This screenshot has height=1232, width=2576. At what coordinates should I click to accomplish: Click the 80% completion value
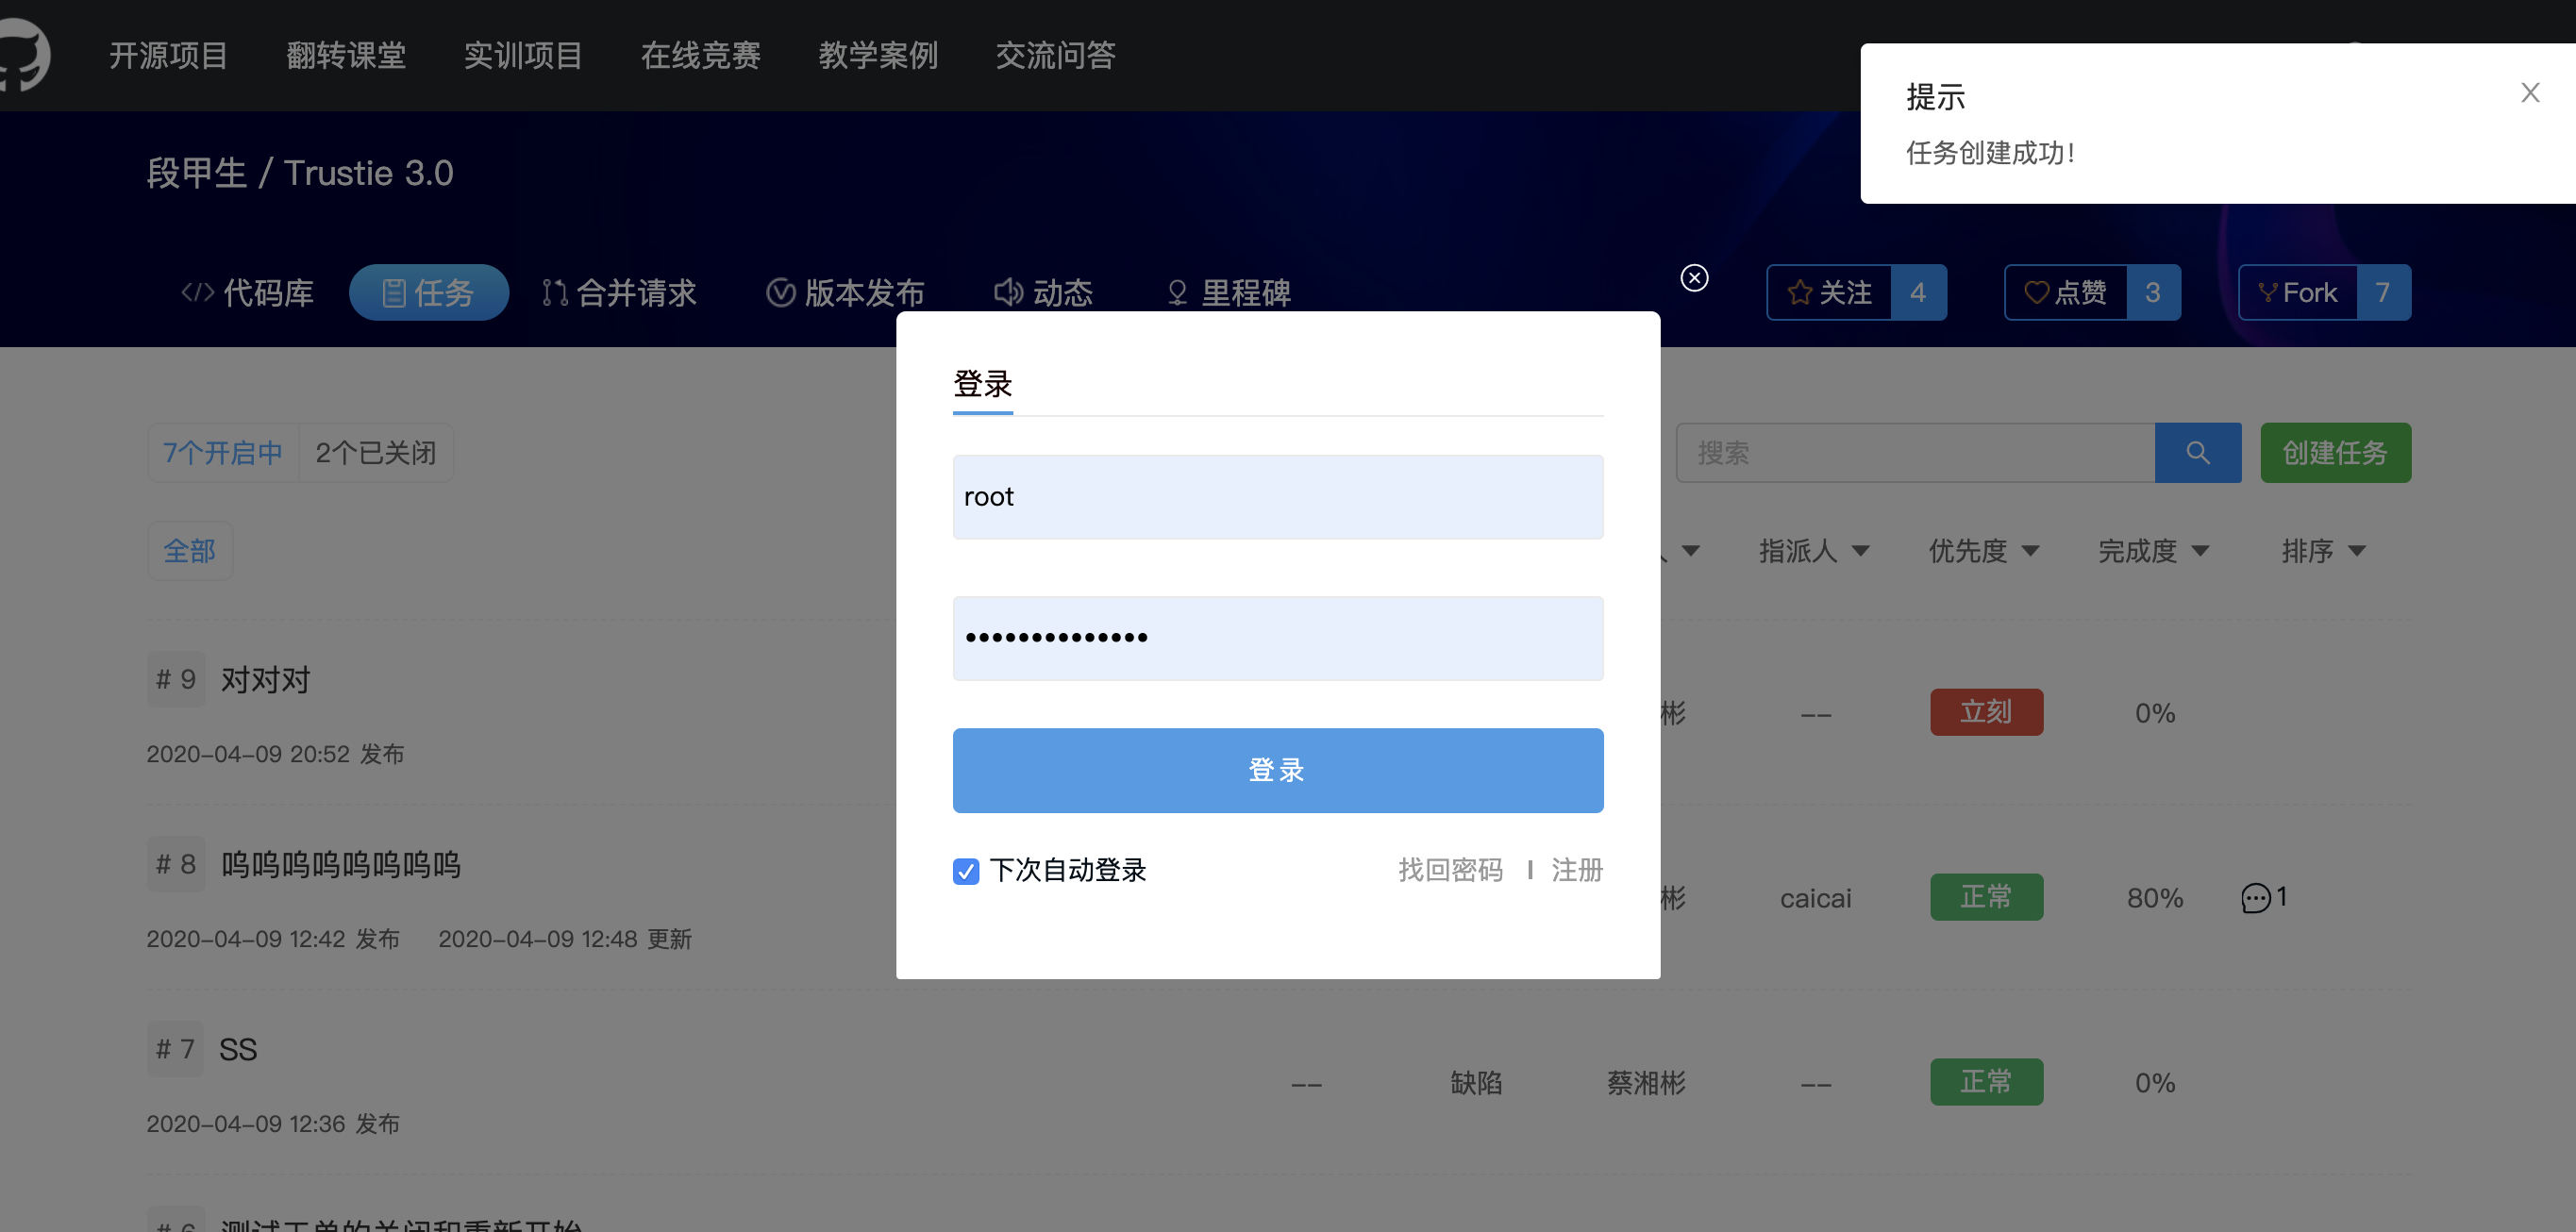click(2155, 898)
